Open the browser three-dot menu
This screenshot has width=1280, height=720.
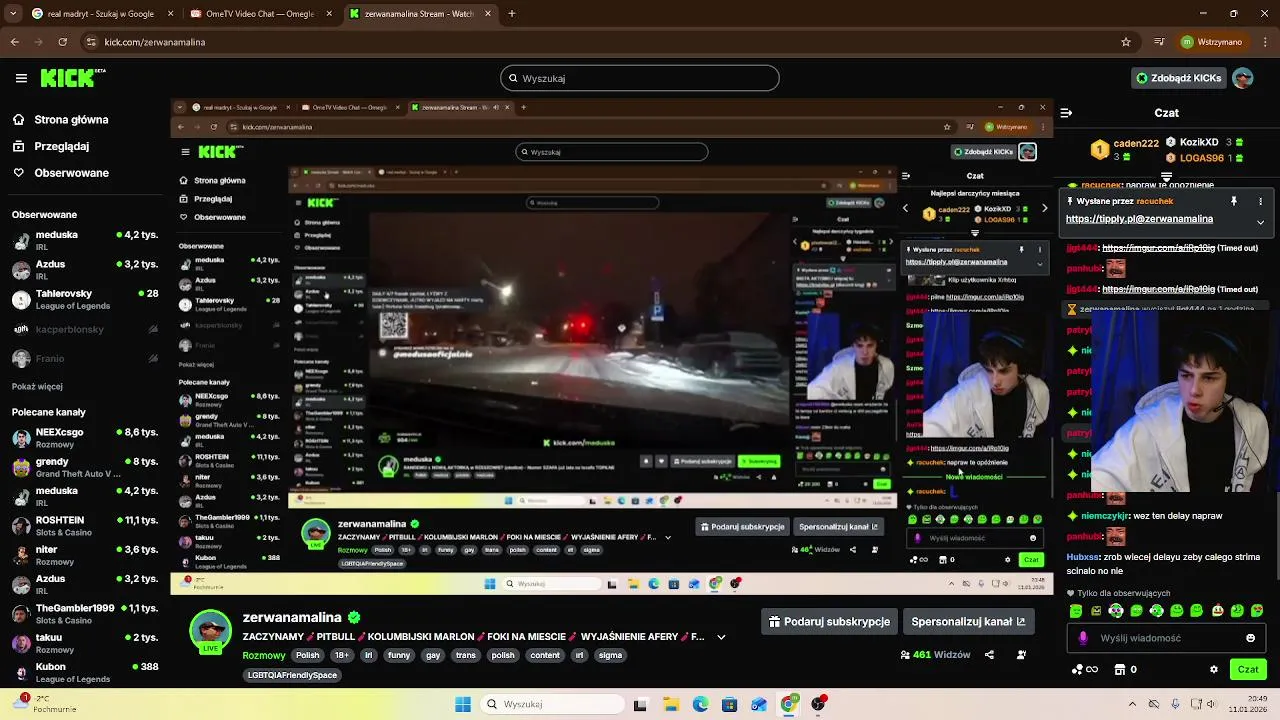[1265, 42]
